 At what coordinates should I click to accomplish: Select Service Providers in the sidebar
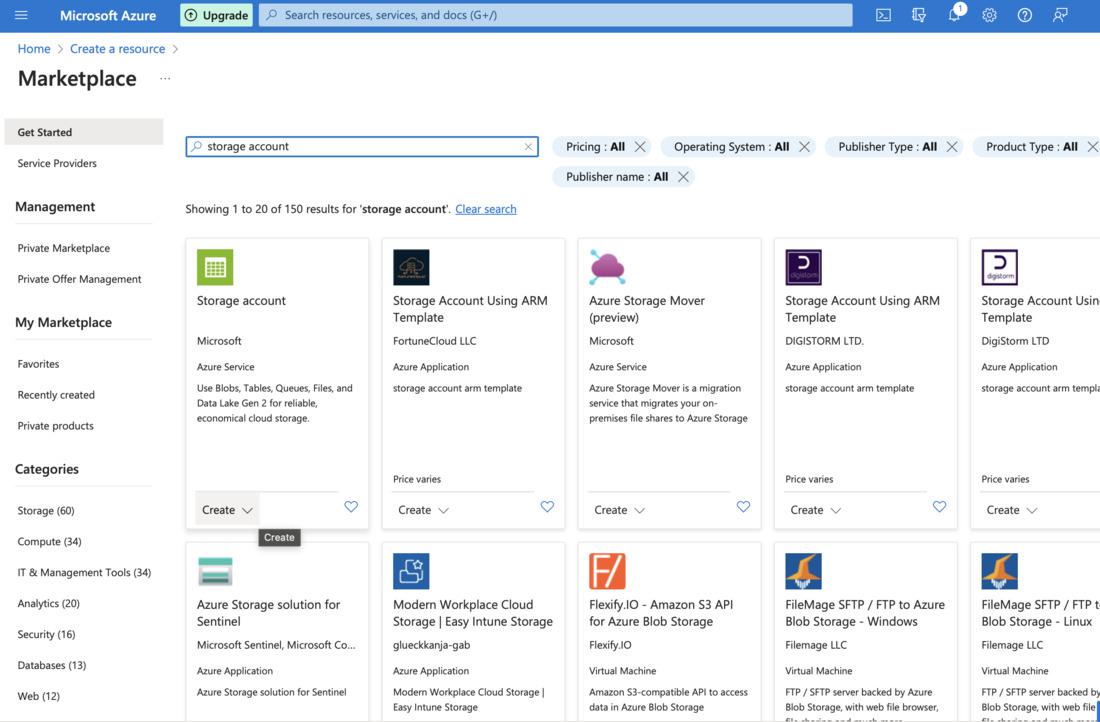click(57, 163)
